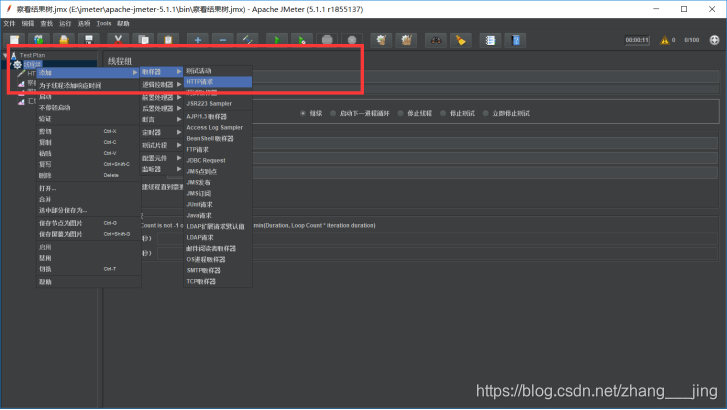Open the 编辑 menu
This screenshot has height=410, width=727.
28,23
